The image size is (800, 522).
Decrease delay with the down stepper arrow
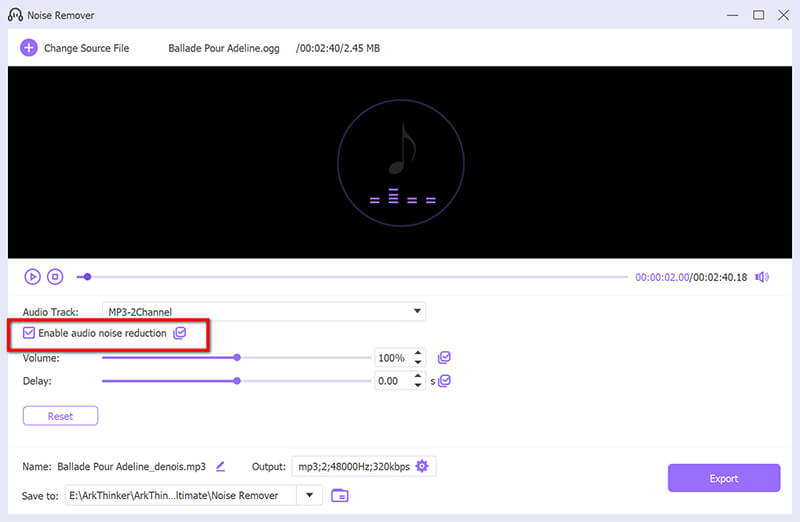(418, 385)
